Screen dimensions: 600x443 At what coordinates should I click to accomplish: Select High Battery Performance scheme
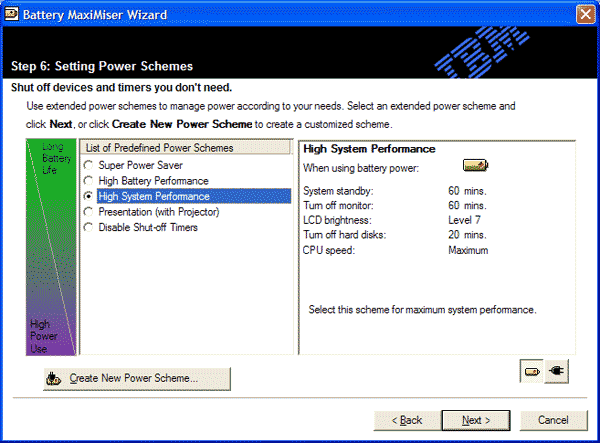88,181
